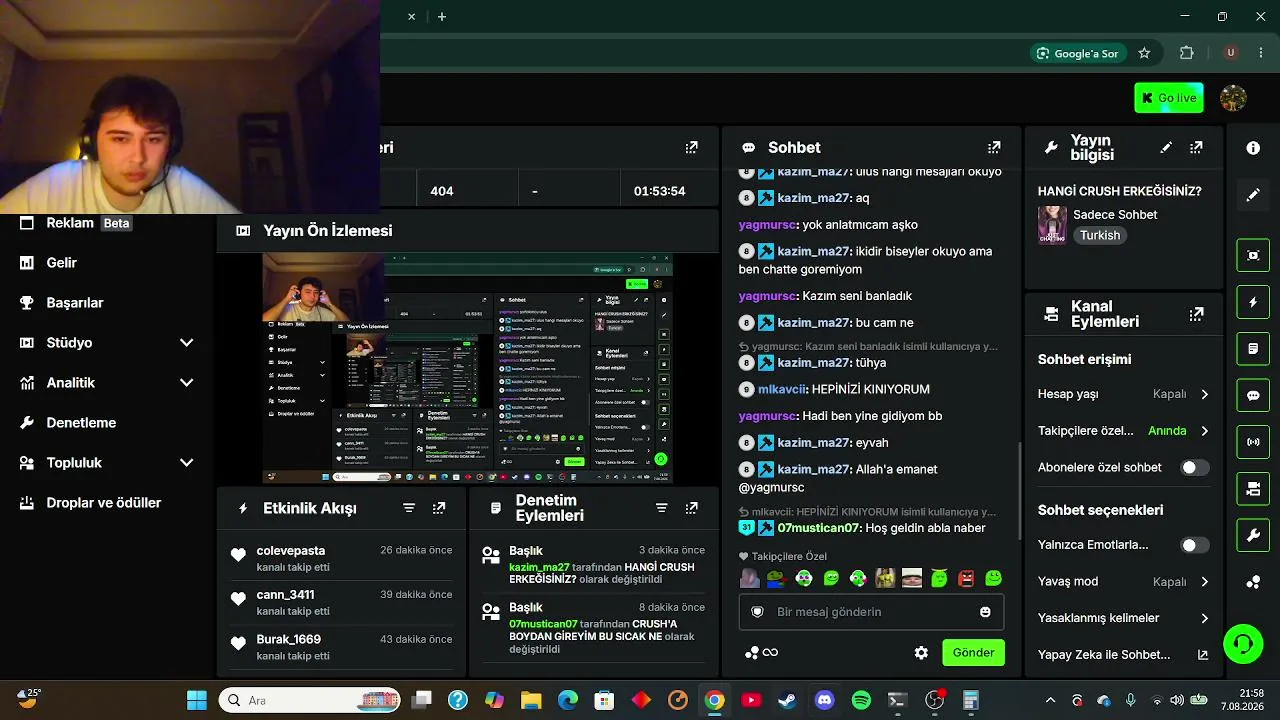Edit stream info with Yayın bilgisi pencil
Viewport: 1280px width, 720px height.
1166,147
